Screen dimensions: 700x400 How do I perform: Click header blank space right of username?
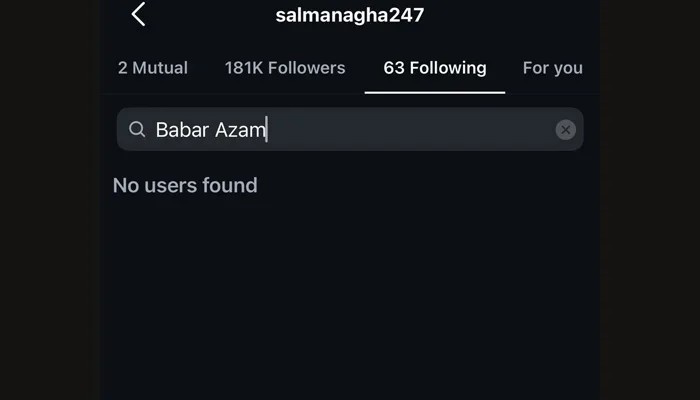coord(520,15)
